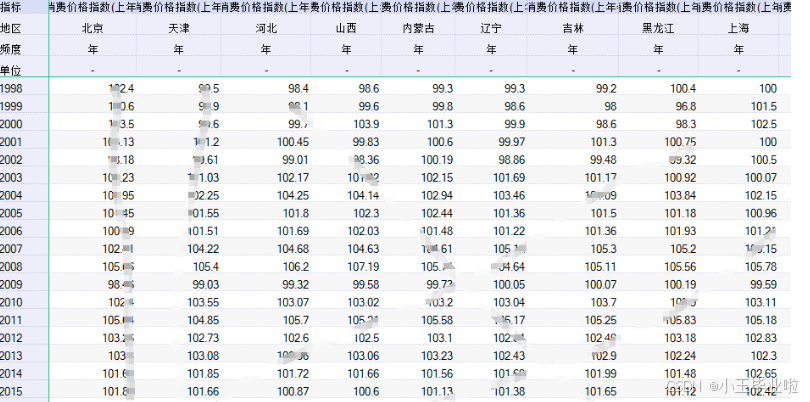
Task: Click 辽宁 2009 value 100.05
Action: click(509, 285)
